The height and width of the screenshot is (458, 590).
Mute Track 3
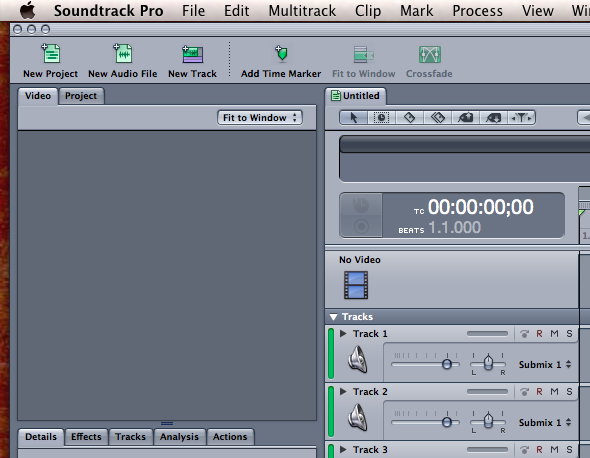click(554, 449)
